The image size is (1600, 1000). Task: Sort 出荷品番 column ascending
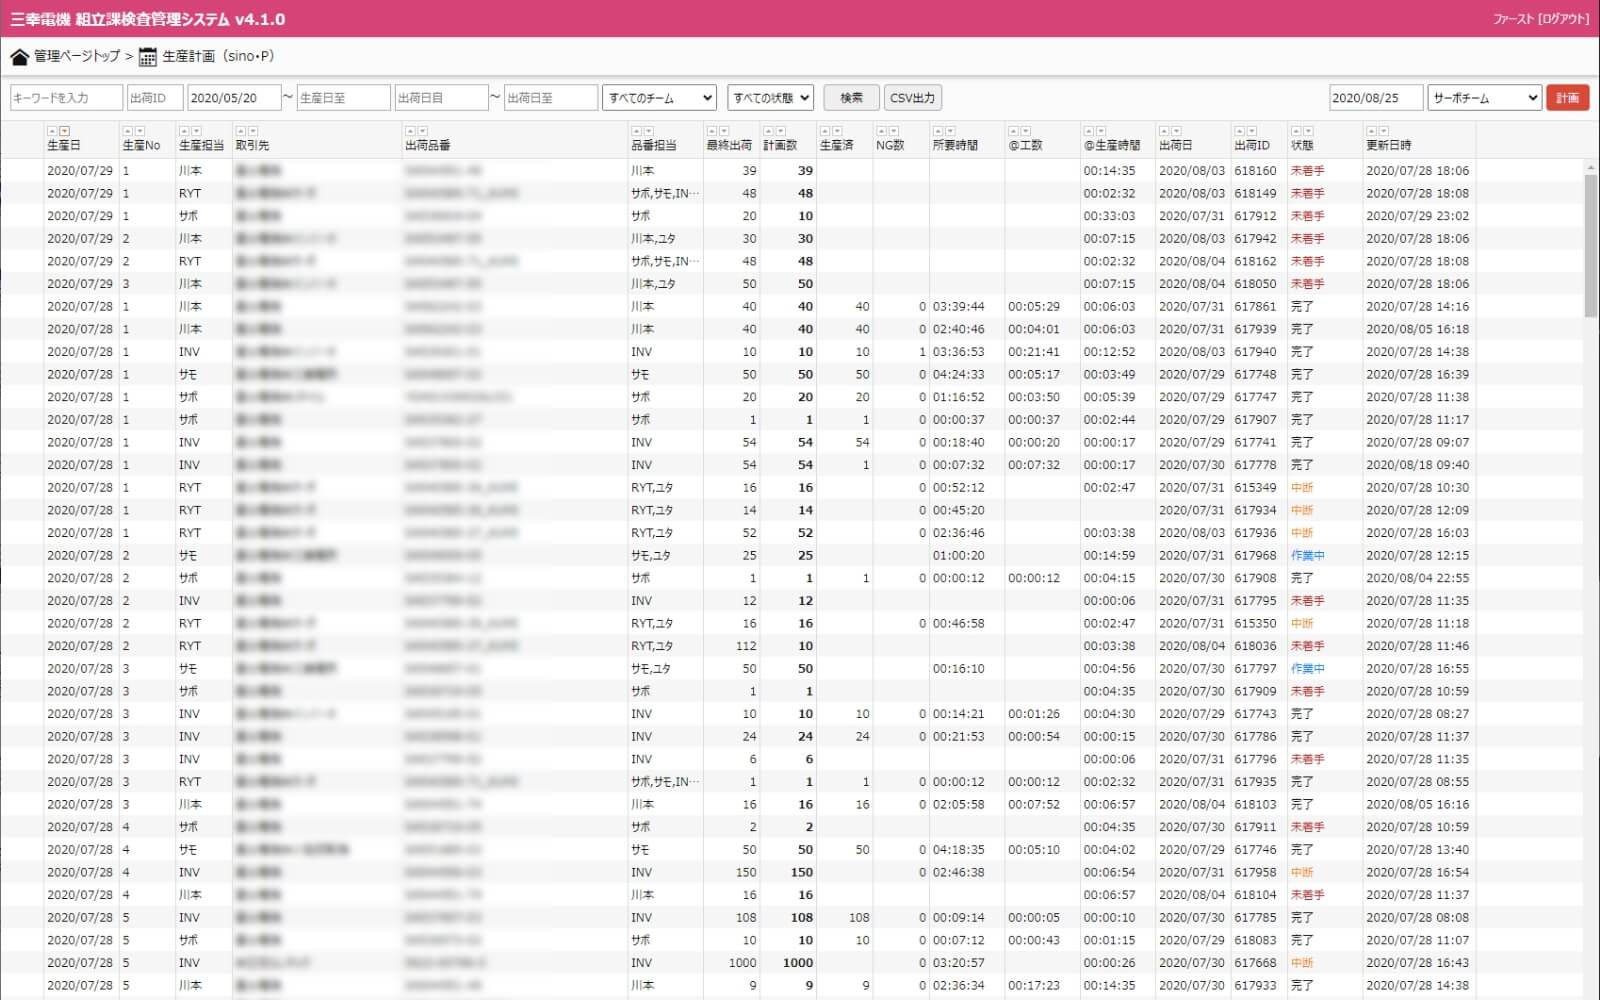(x=410, y=131)
